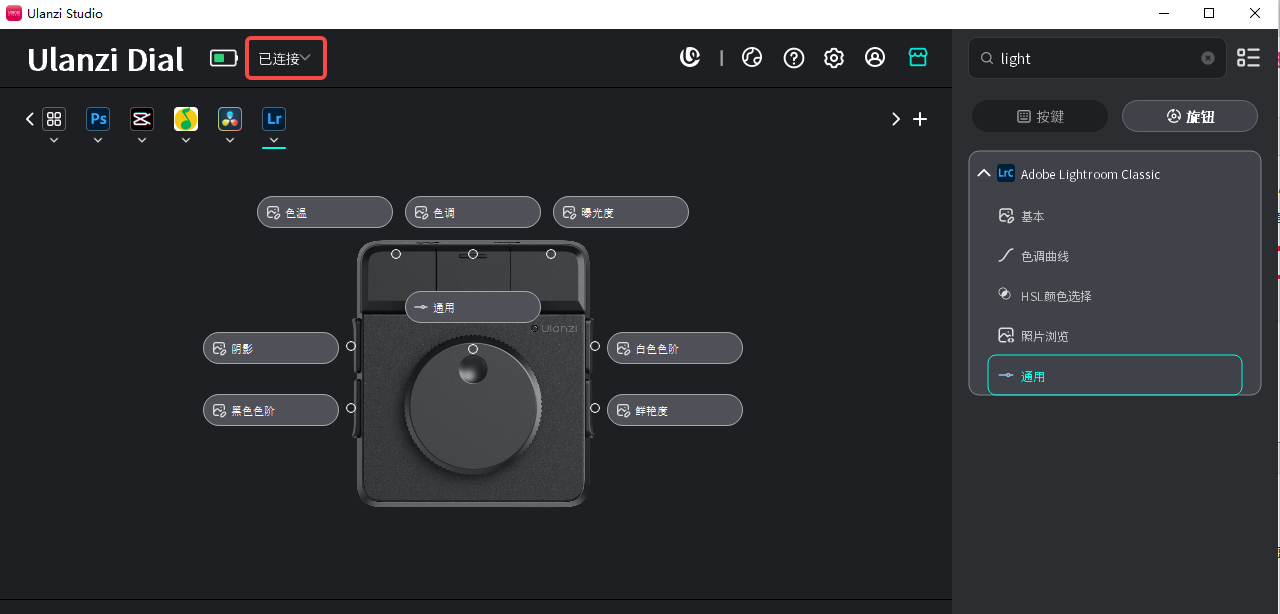Open the settings gear icon
The image size is (1280, 614).
pyautogui.click(x=834, y=57)
